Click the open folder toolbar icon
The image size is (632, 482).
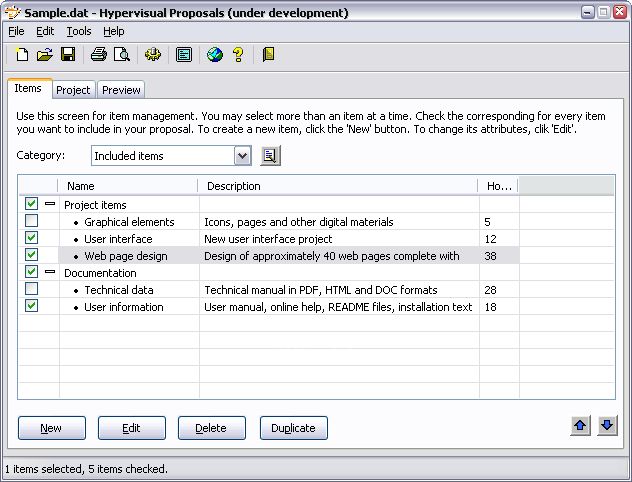pos(45,55)
